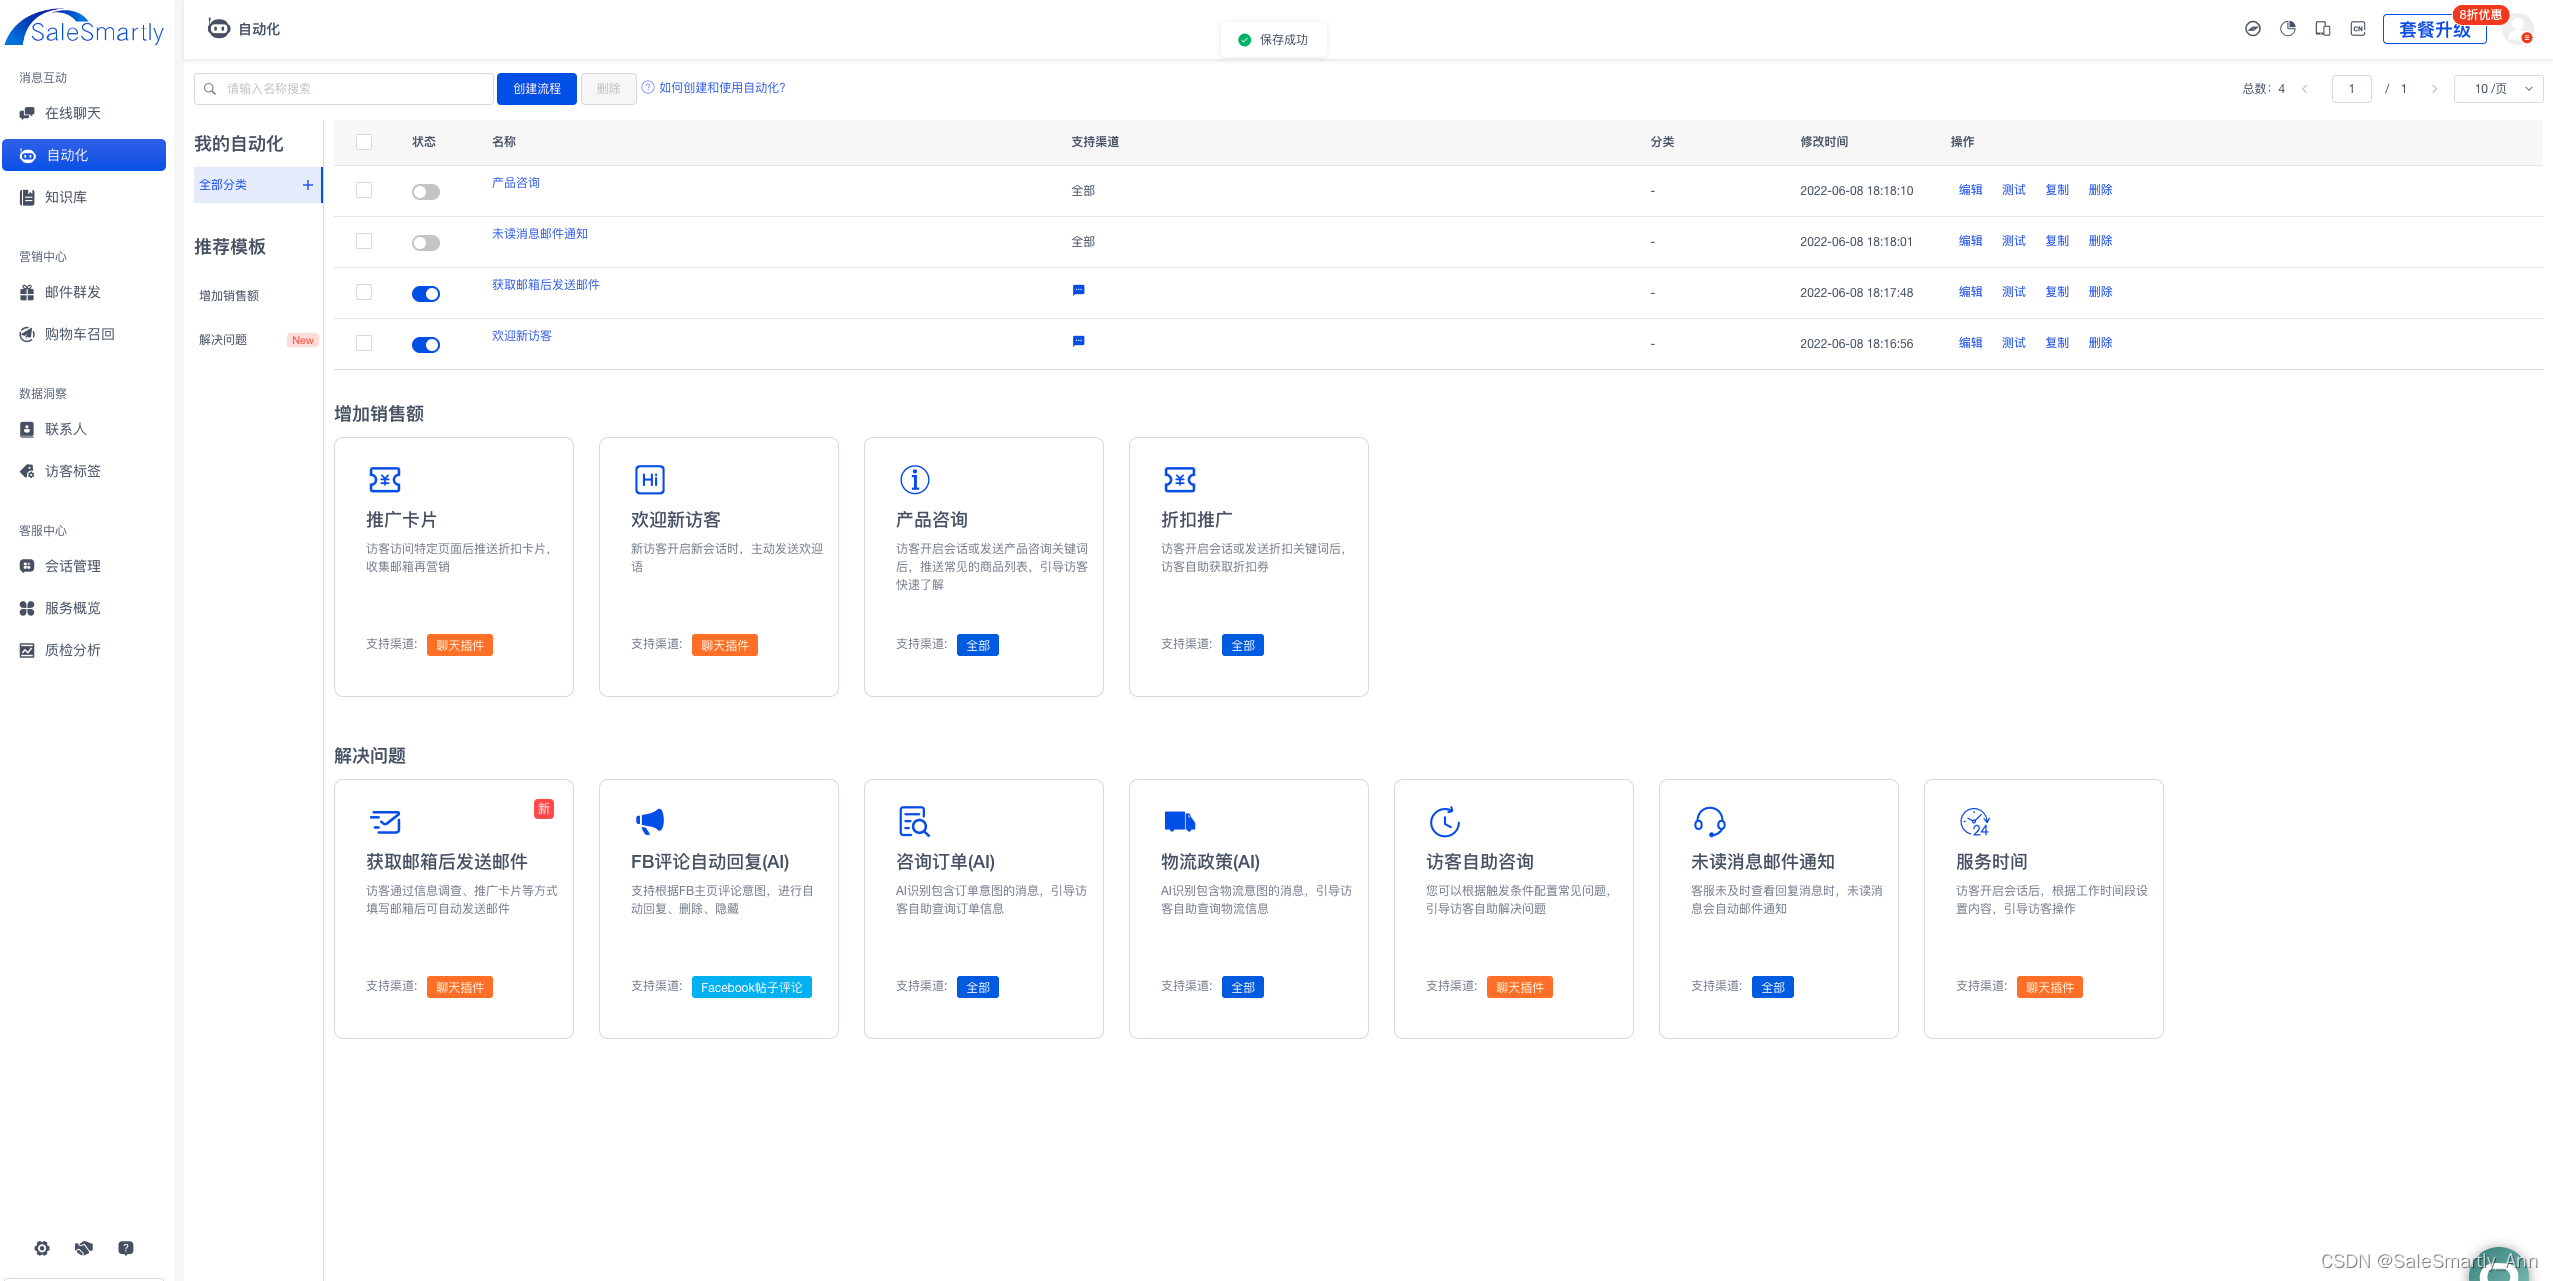Click the clock icon on 访客自助咨询 card
This screenshot has width=2553, height=1281.
click(x=1445, y=822)
